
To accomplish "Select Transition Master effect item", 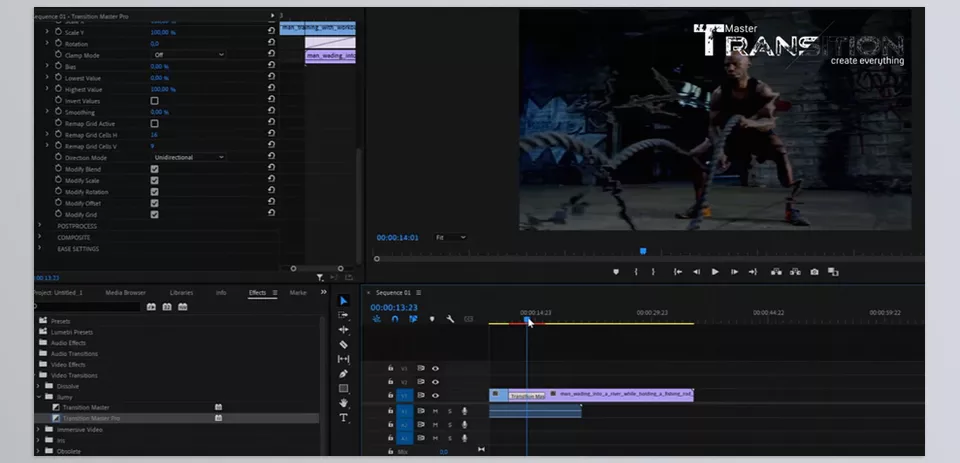I will (86, 407).
